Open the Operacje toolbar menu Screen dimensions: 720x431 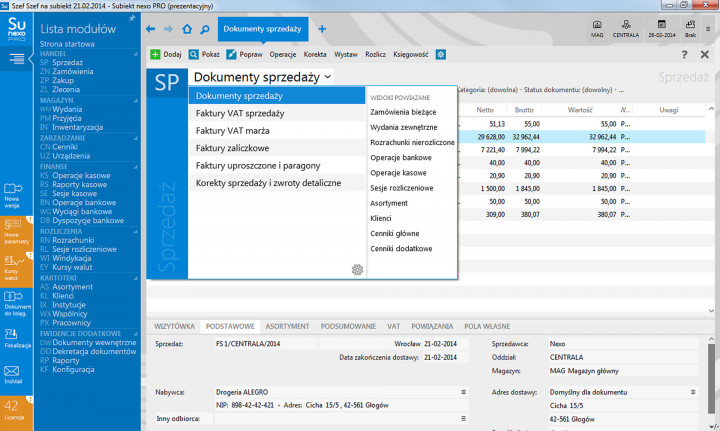click(x=283, y=54)
